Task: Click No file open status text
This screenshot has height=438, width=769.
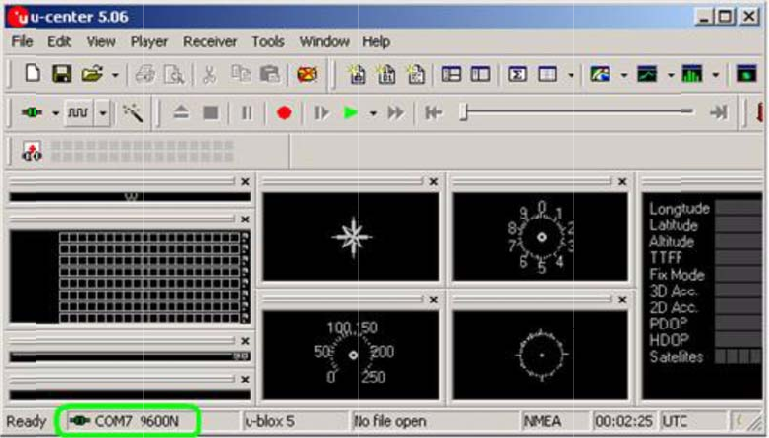Action: click(x=390, y=421)
